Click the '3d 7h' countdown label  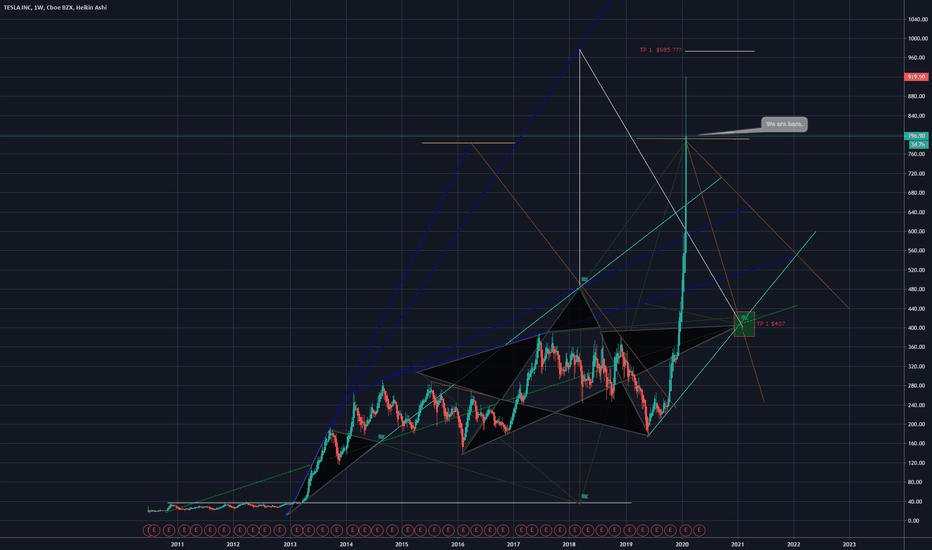pyautogui.click(x=918, y=144)
